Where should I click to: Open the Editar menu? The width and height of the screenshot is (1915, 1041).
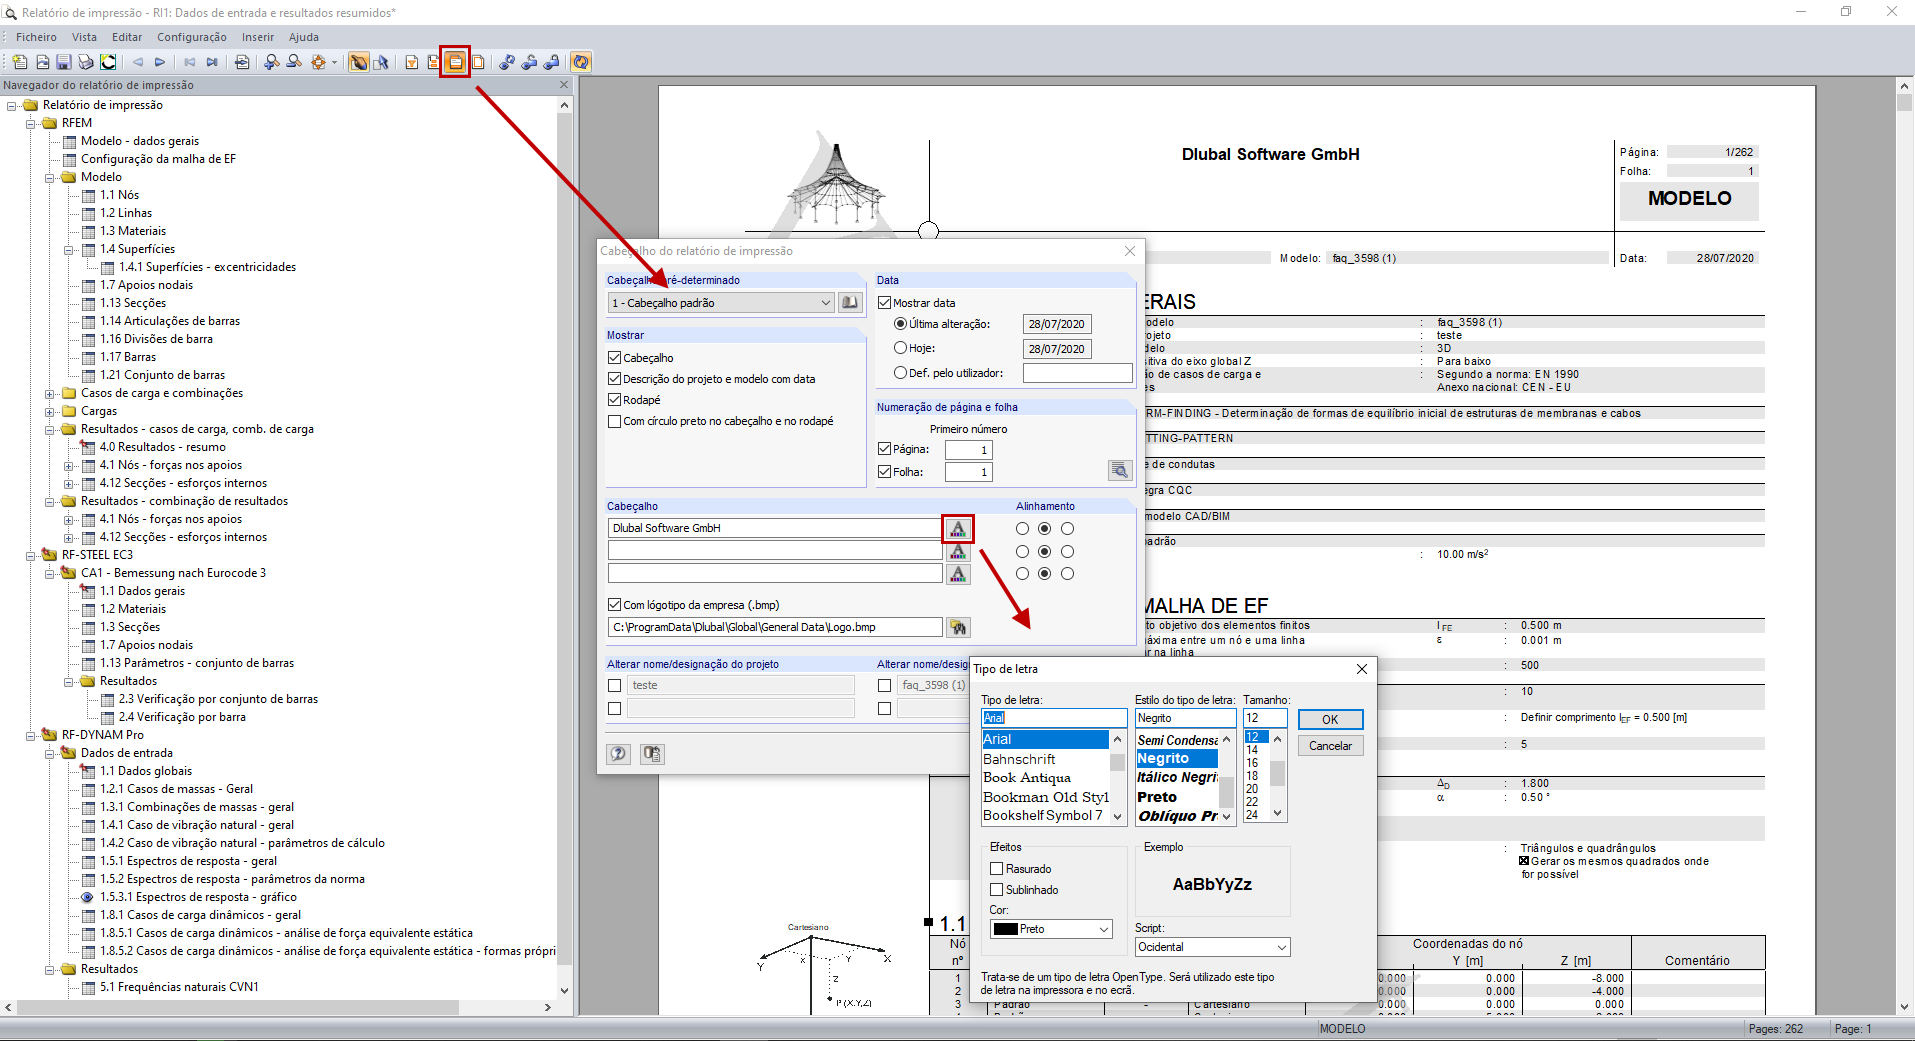[x=127, y=37]
